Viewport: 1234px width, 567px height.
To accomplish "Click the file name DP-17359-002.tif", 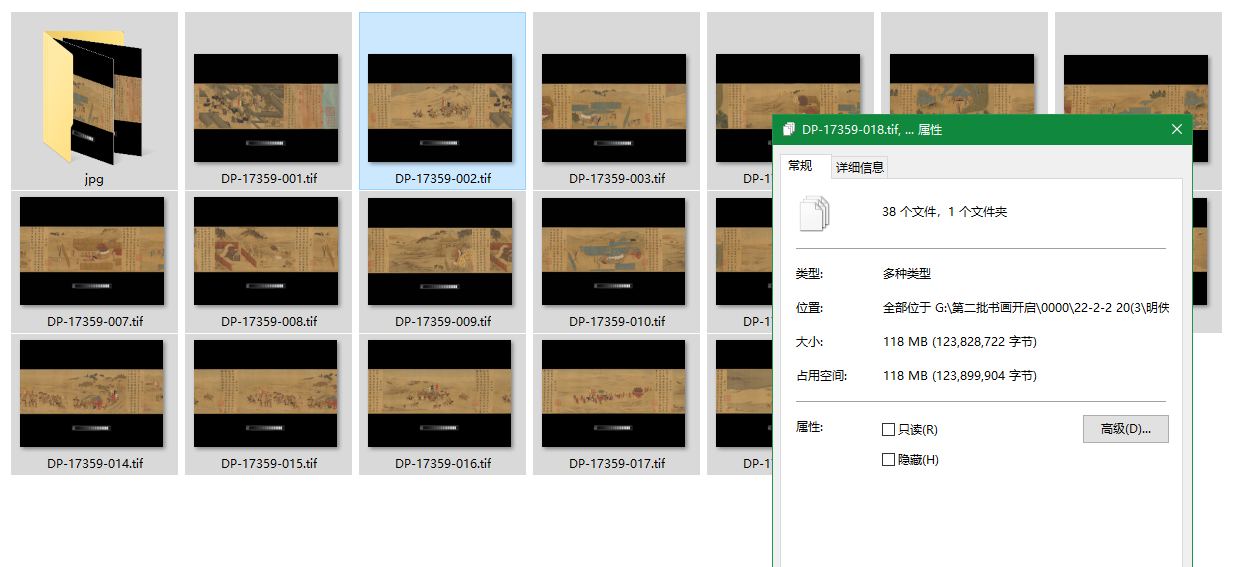I will click(443, 179).
